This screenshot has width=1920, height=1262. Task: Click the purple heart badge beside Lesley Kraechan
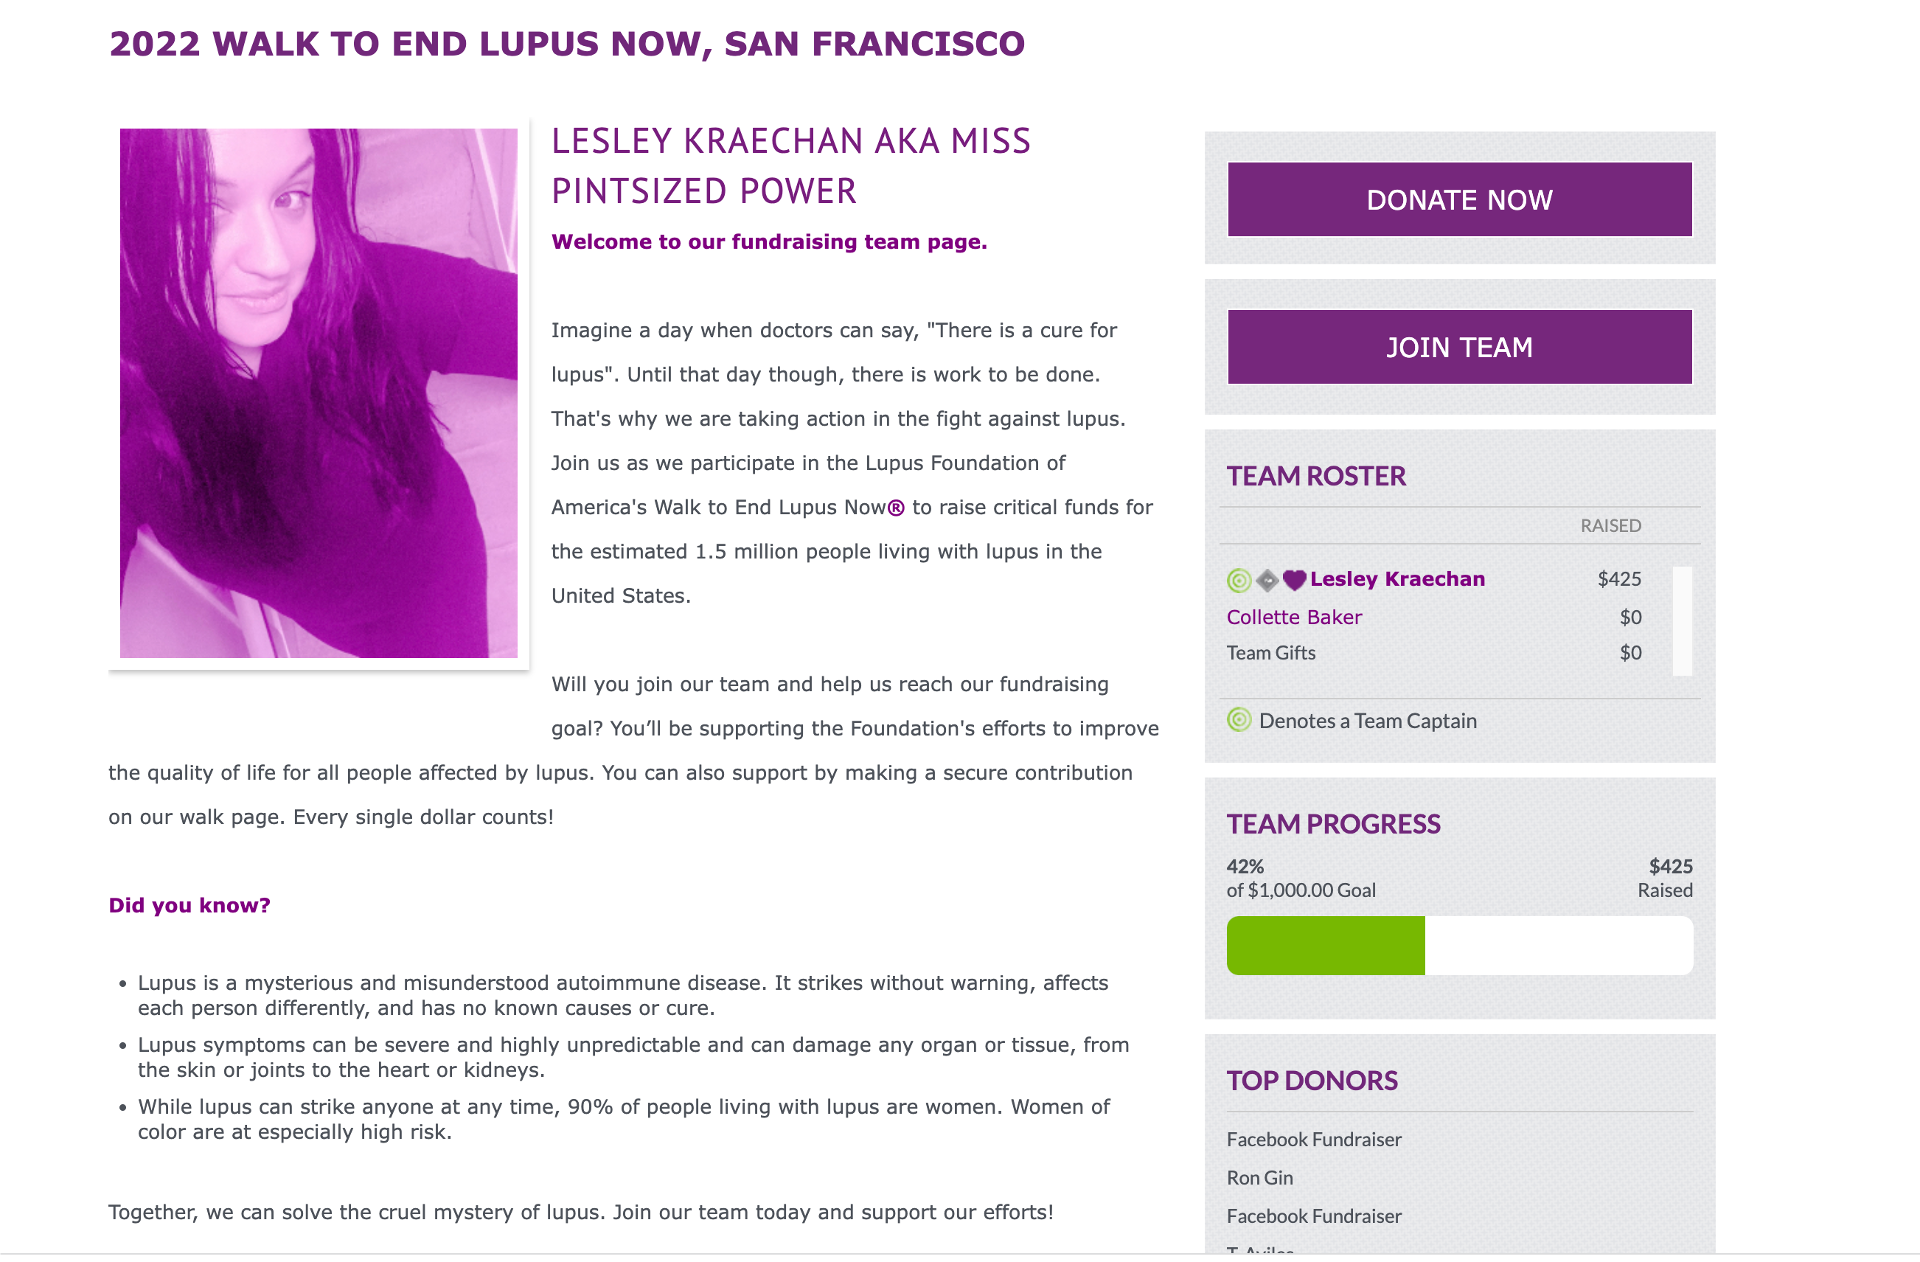pos(1294,580)
